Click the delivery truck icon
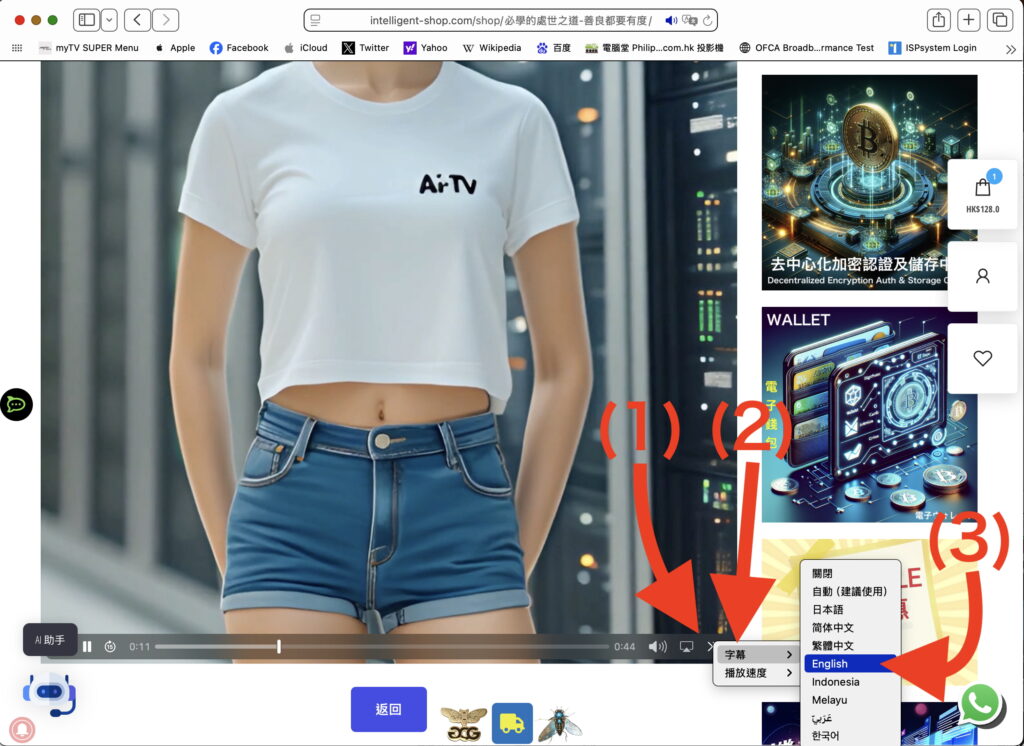Screen dimensions: 1024x746 pyautogui.click(x=512, y=723)
